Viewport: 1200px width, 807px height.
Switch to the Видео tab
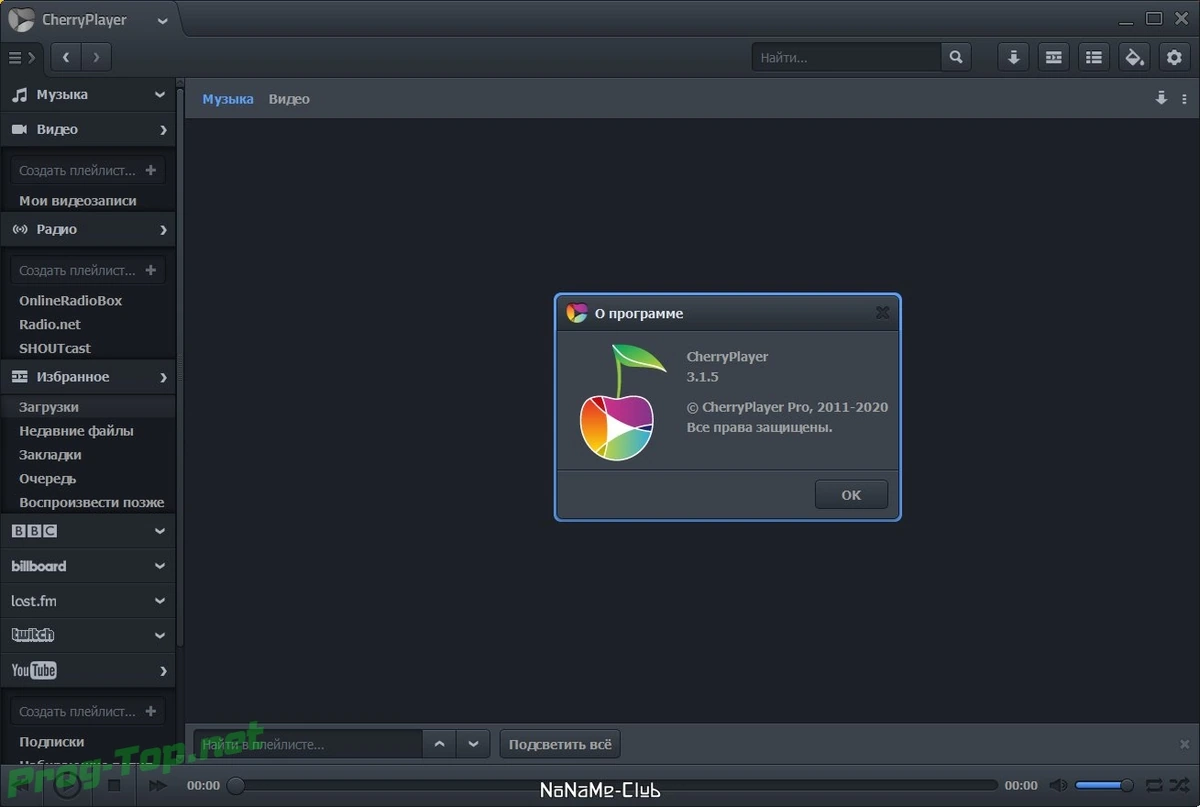[289, 99]
